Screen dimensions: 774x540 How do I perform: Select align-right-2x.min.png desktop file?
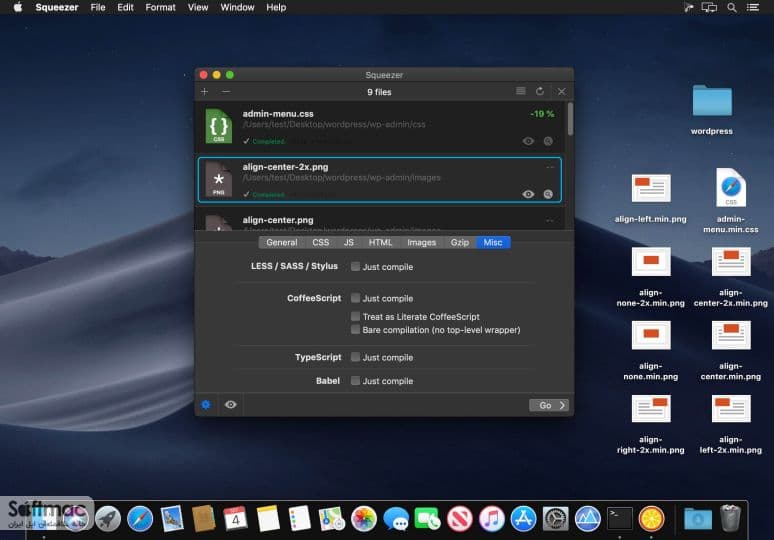pos(651,409)
